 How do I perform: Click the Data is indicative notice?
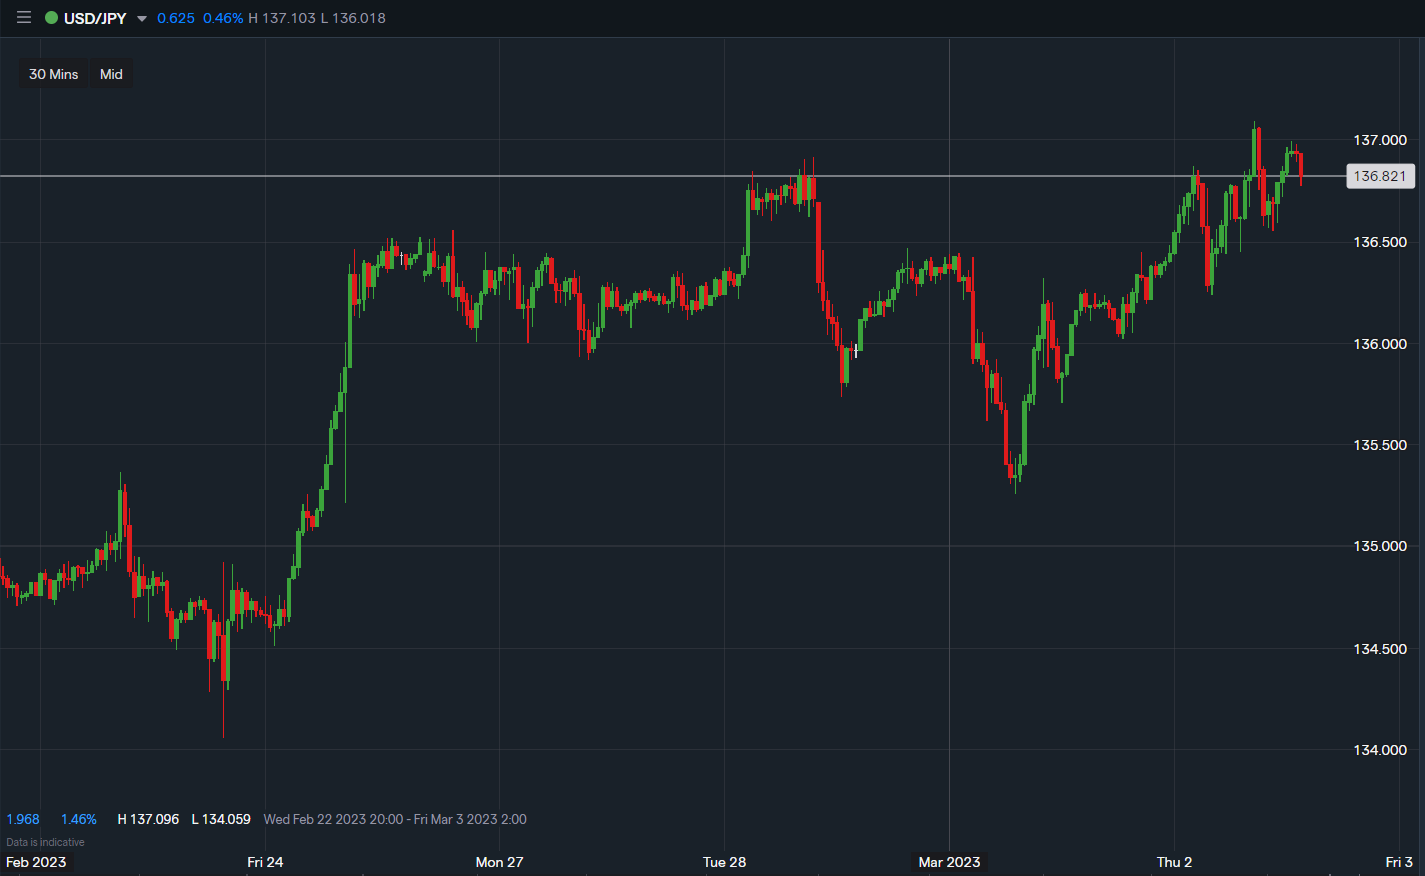[45, 842]
